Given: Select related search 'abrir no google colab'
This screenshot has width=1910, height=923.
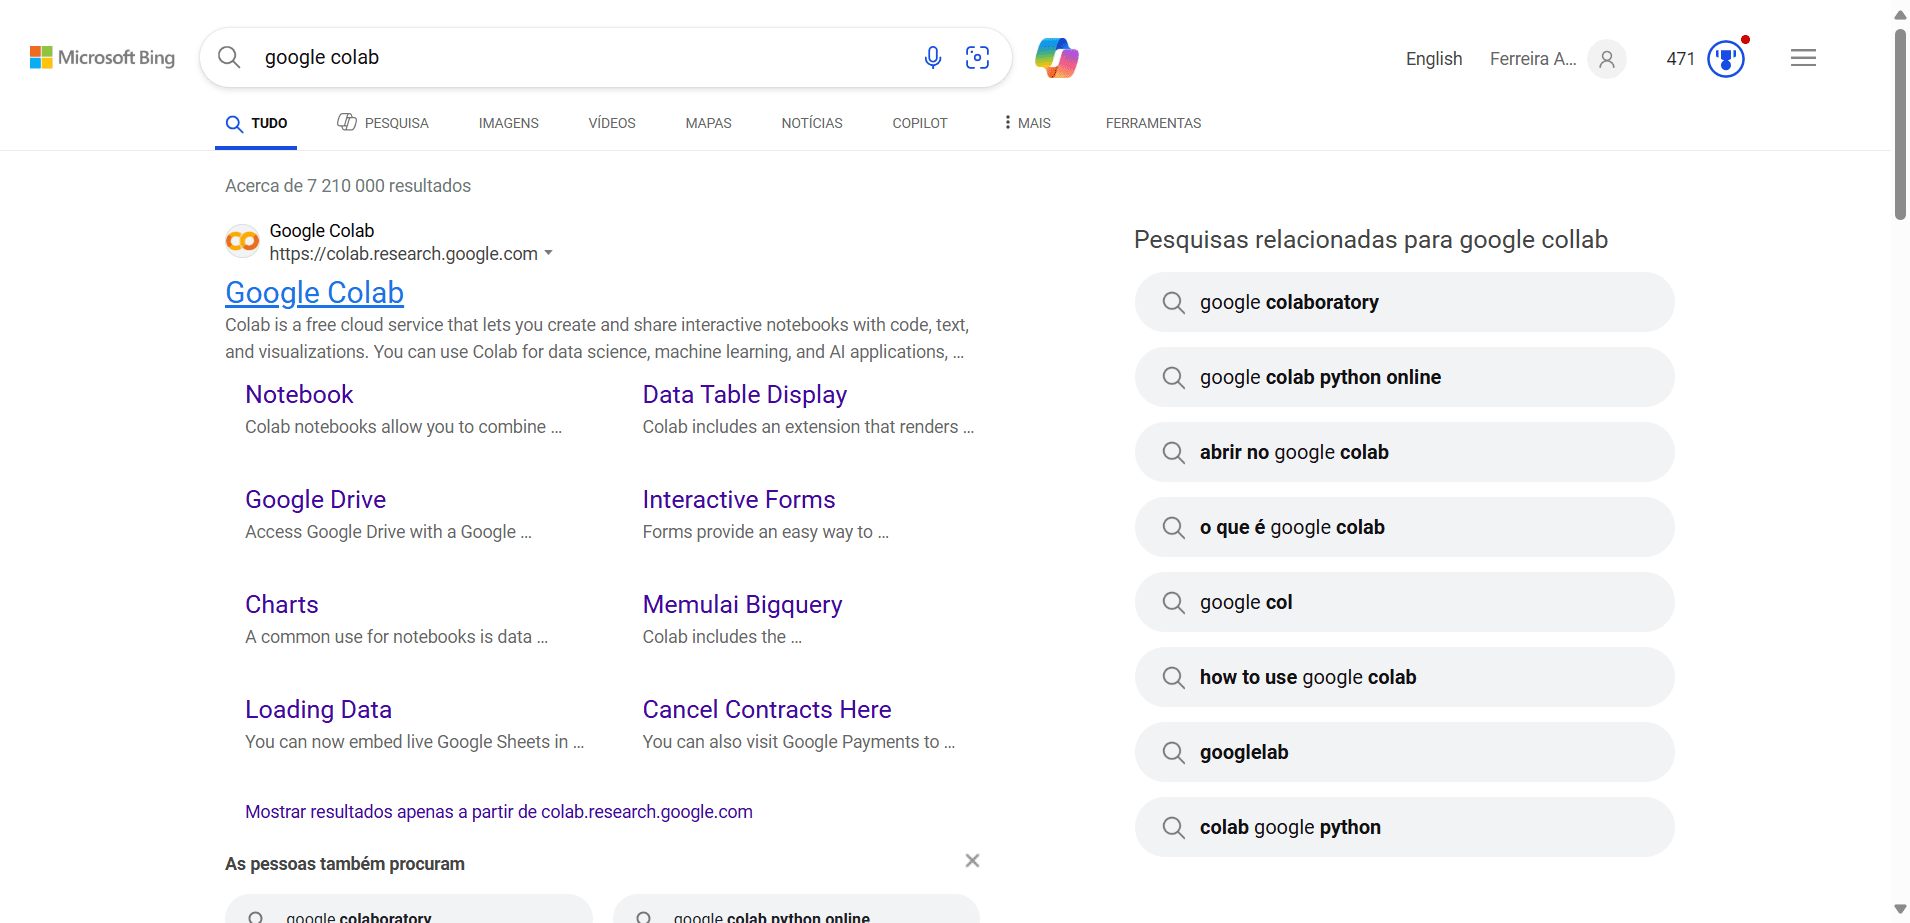Looking at the screenshot, I should coord(1404,452).
